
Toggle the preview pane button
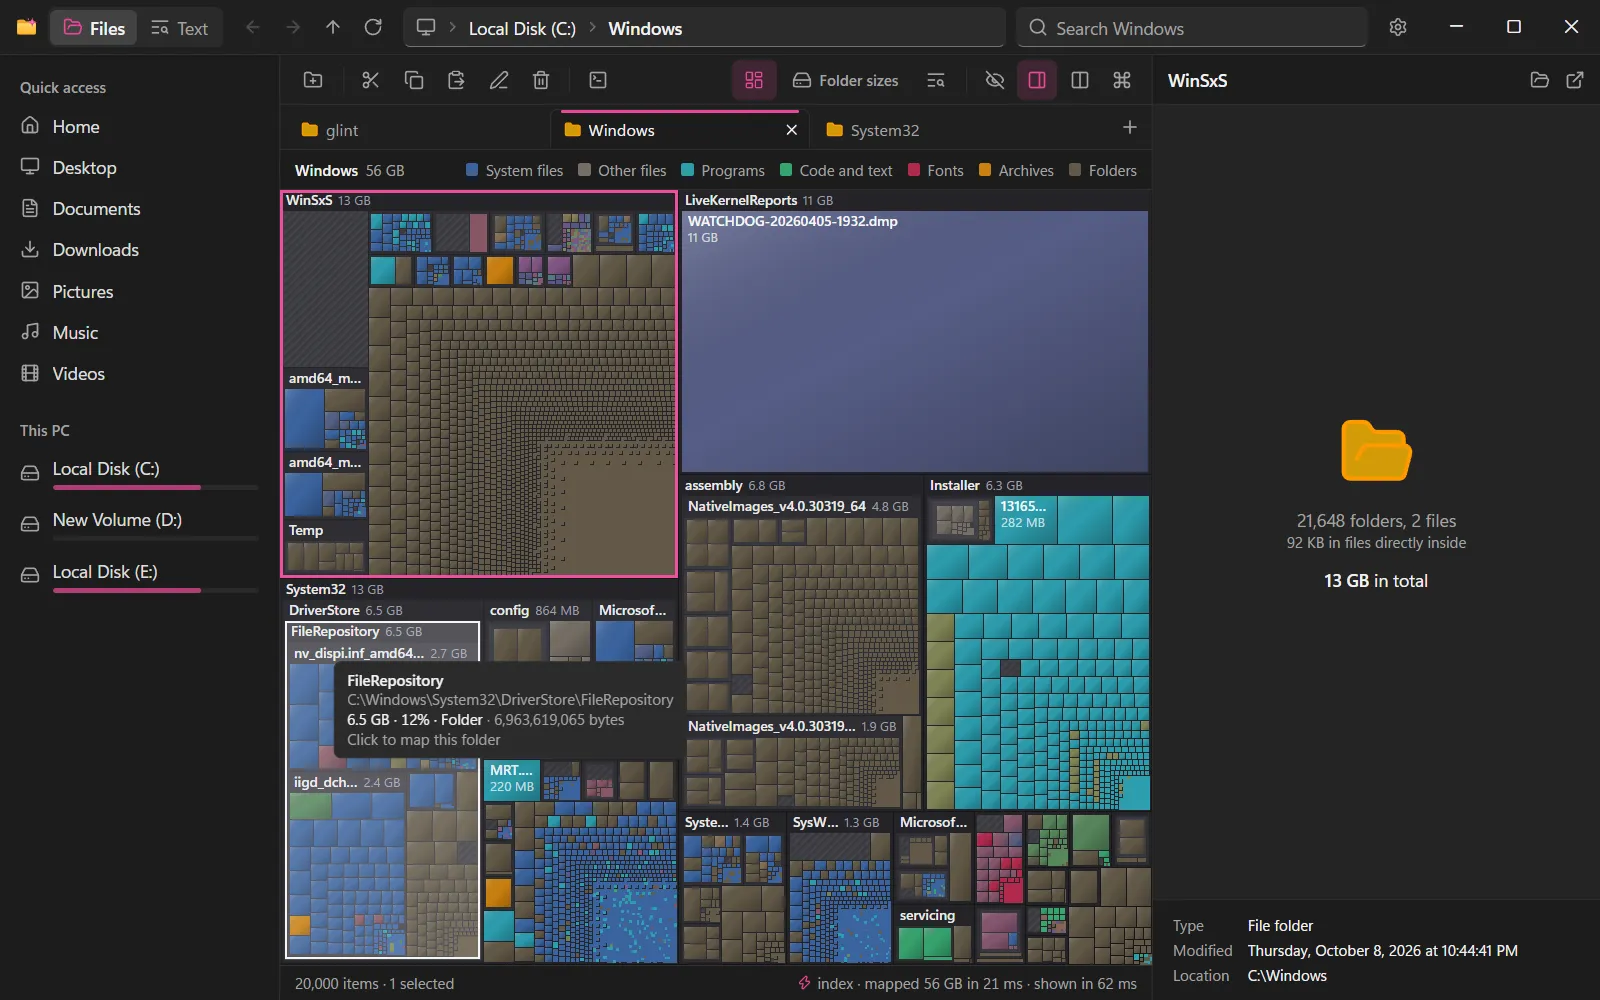pyautogui.click(x=1037, y=80)
